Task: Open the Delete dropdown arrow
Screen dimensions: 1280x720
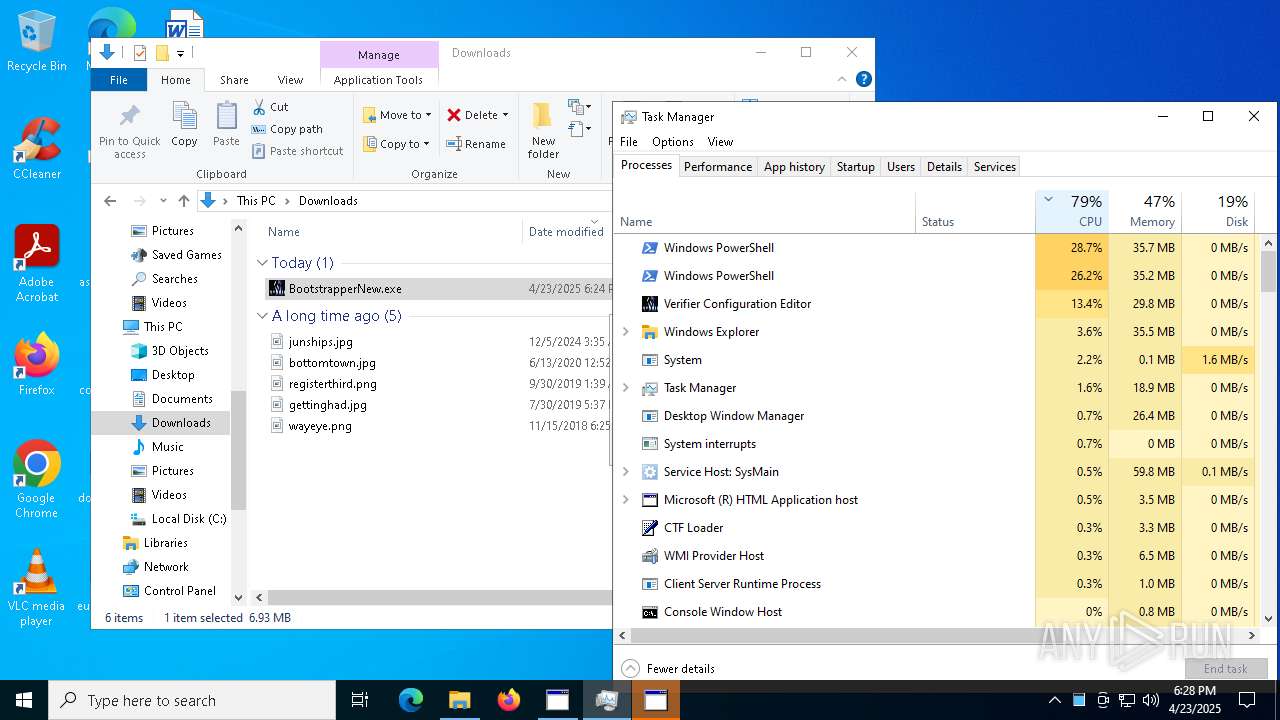Action: (x=505, y=115)
